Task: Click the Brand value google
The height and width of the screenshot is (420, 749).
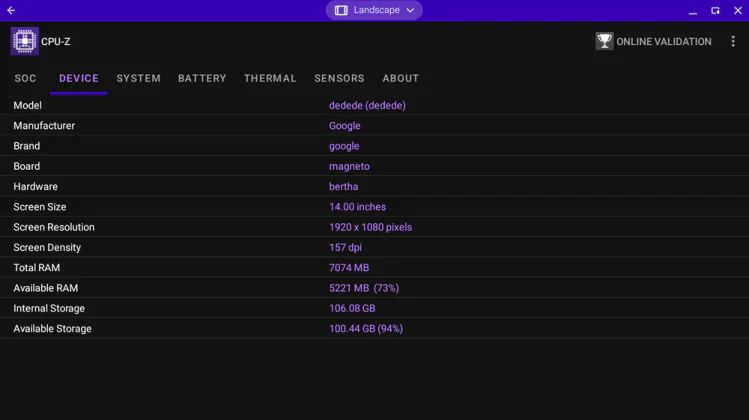Action: point(344,147)
